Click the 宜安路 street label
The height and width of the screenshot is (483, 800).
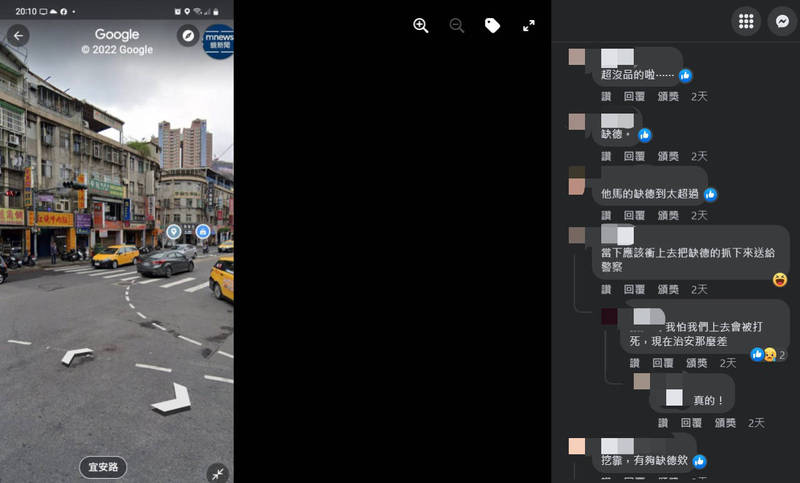tap(103, 466)
